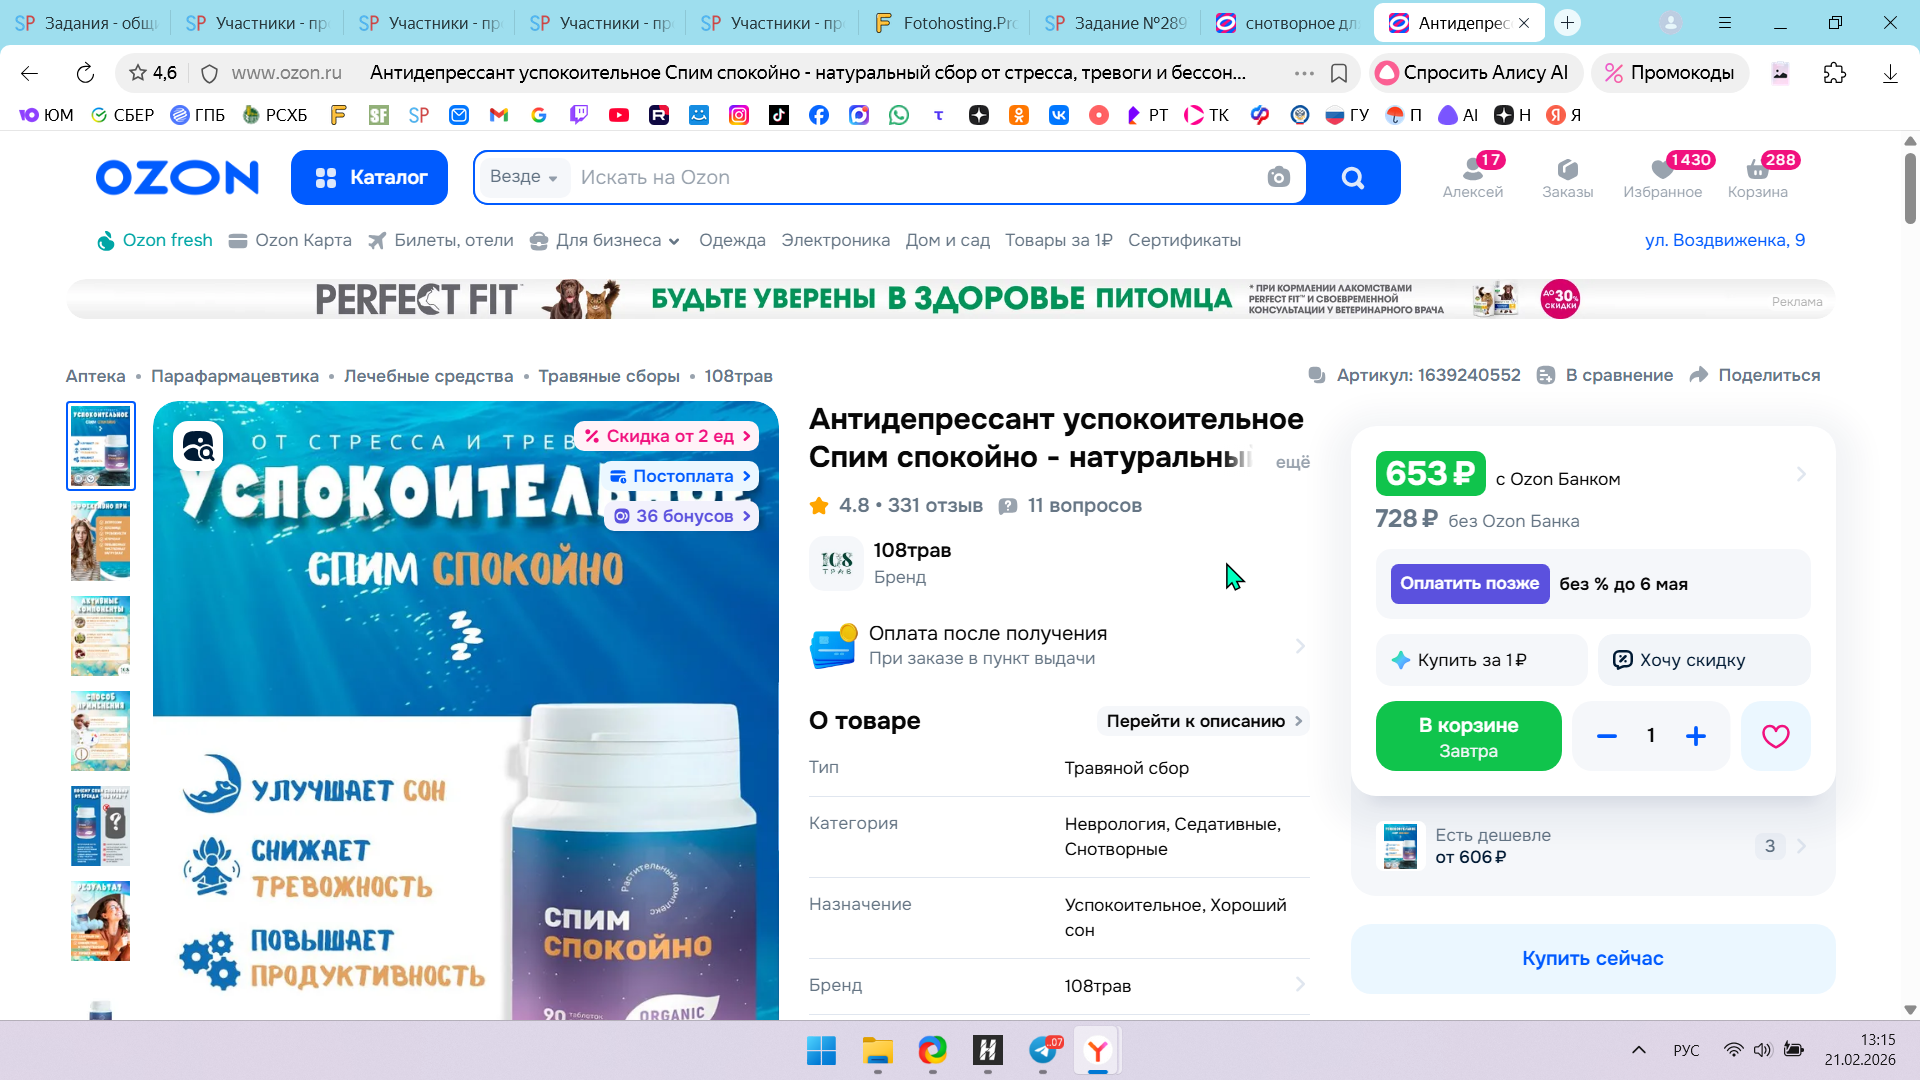
Task: Click the similar-image search icon on photo
Action: [198, 446]
